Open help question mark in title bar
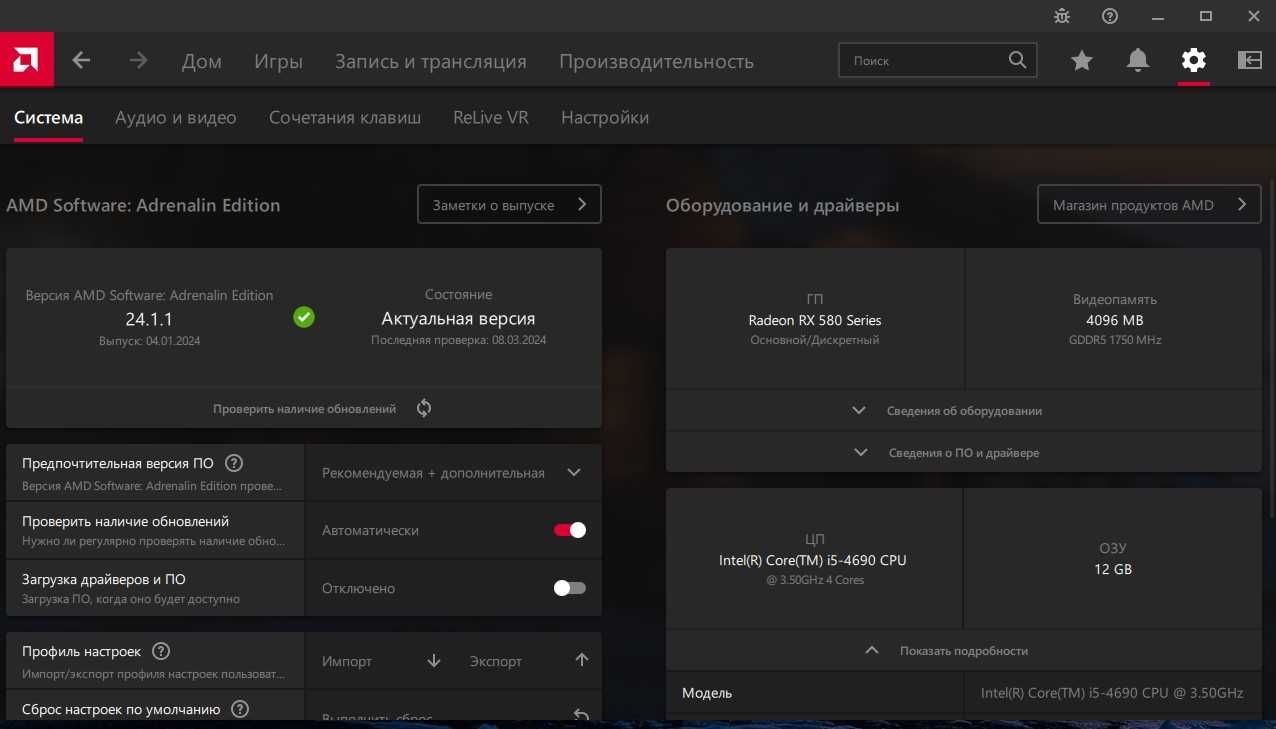 click(1110, 16)
